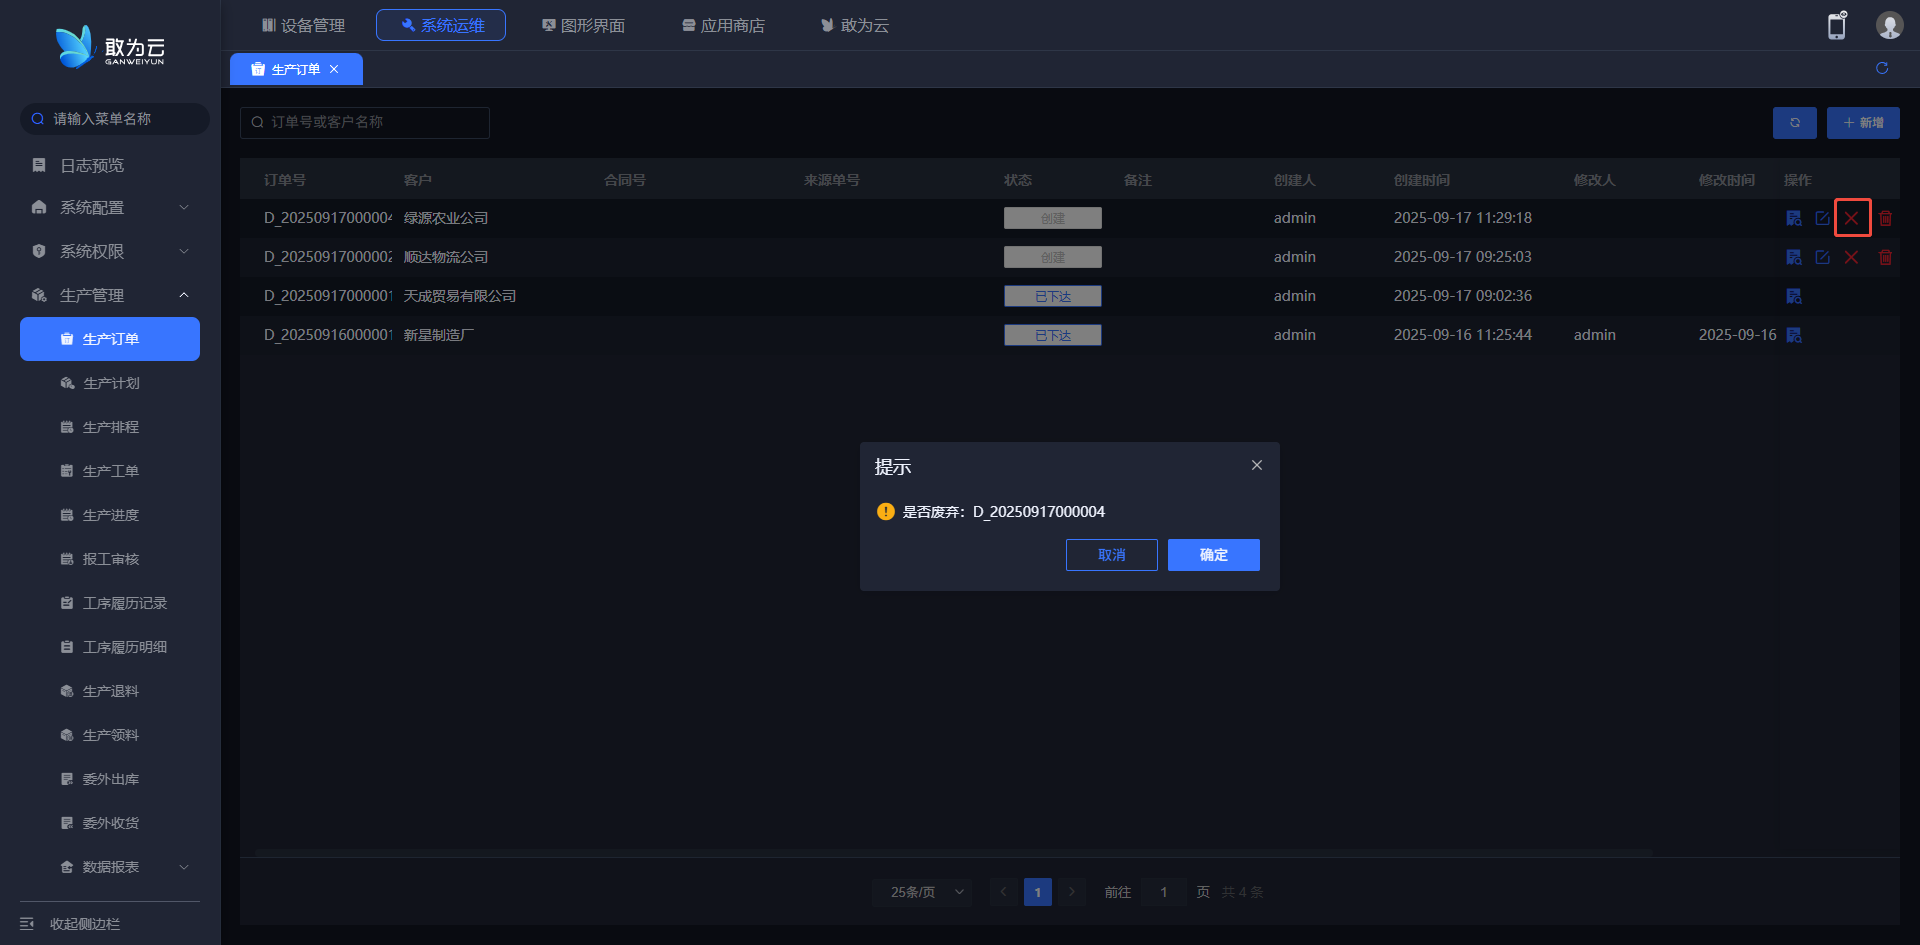
Task: Open the mobile device icon in top bar
Action: (x=1837, y=26)
